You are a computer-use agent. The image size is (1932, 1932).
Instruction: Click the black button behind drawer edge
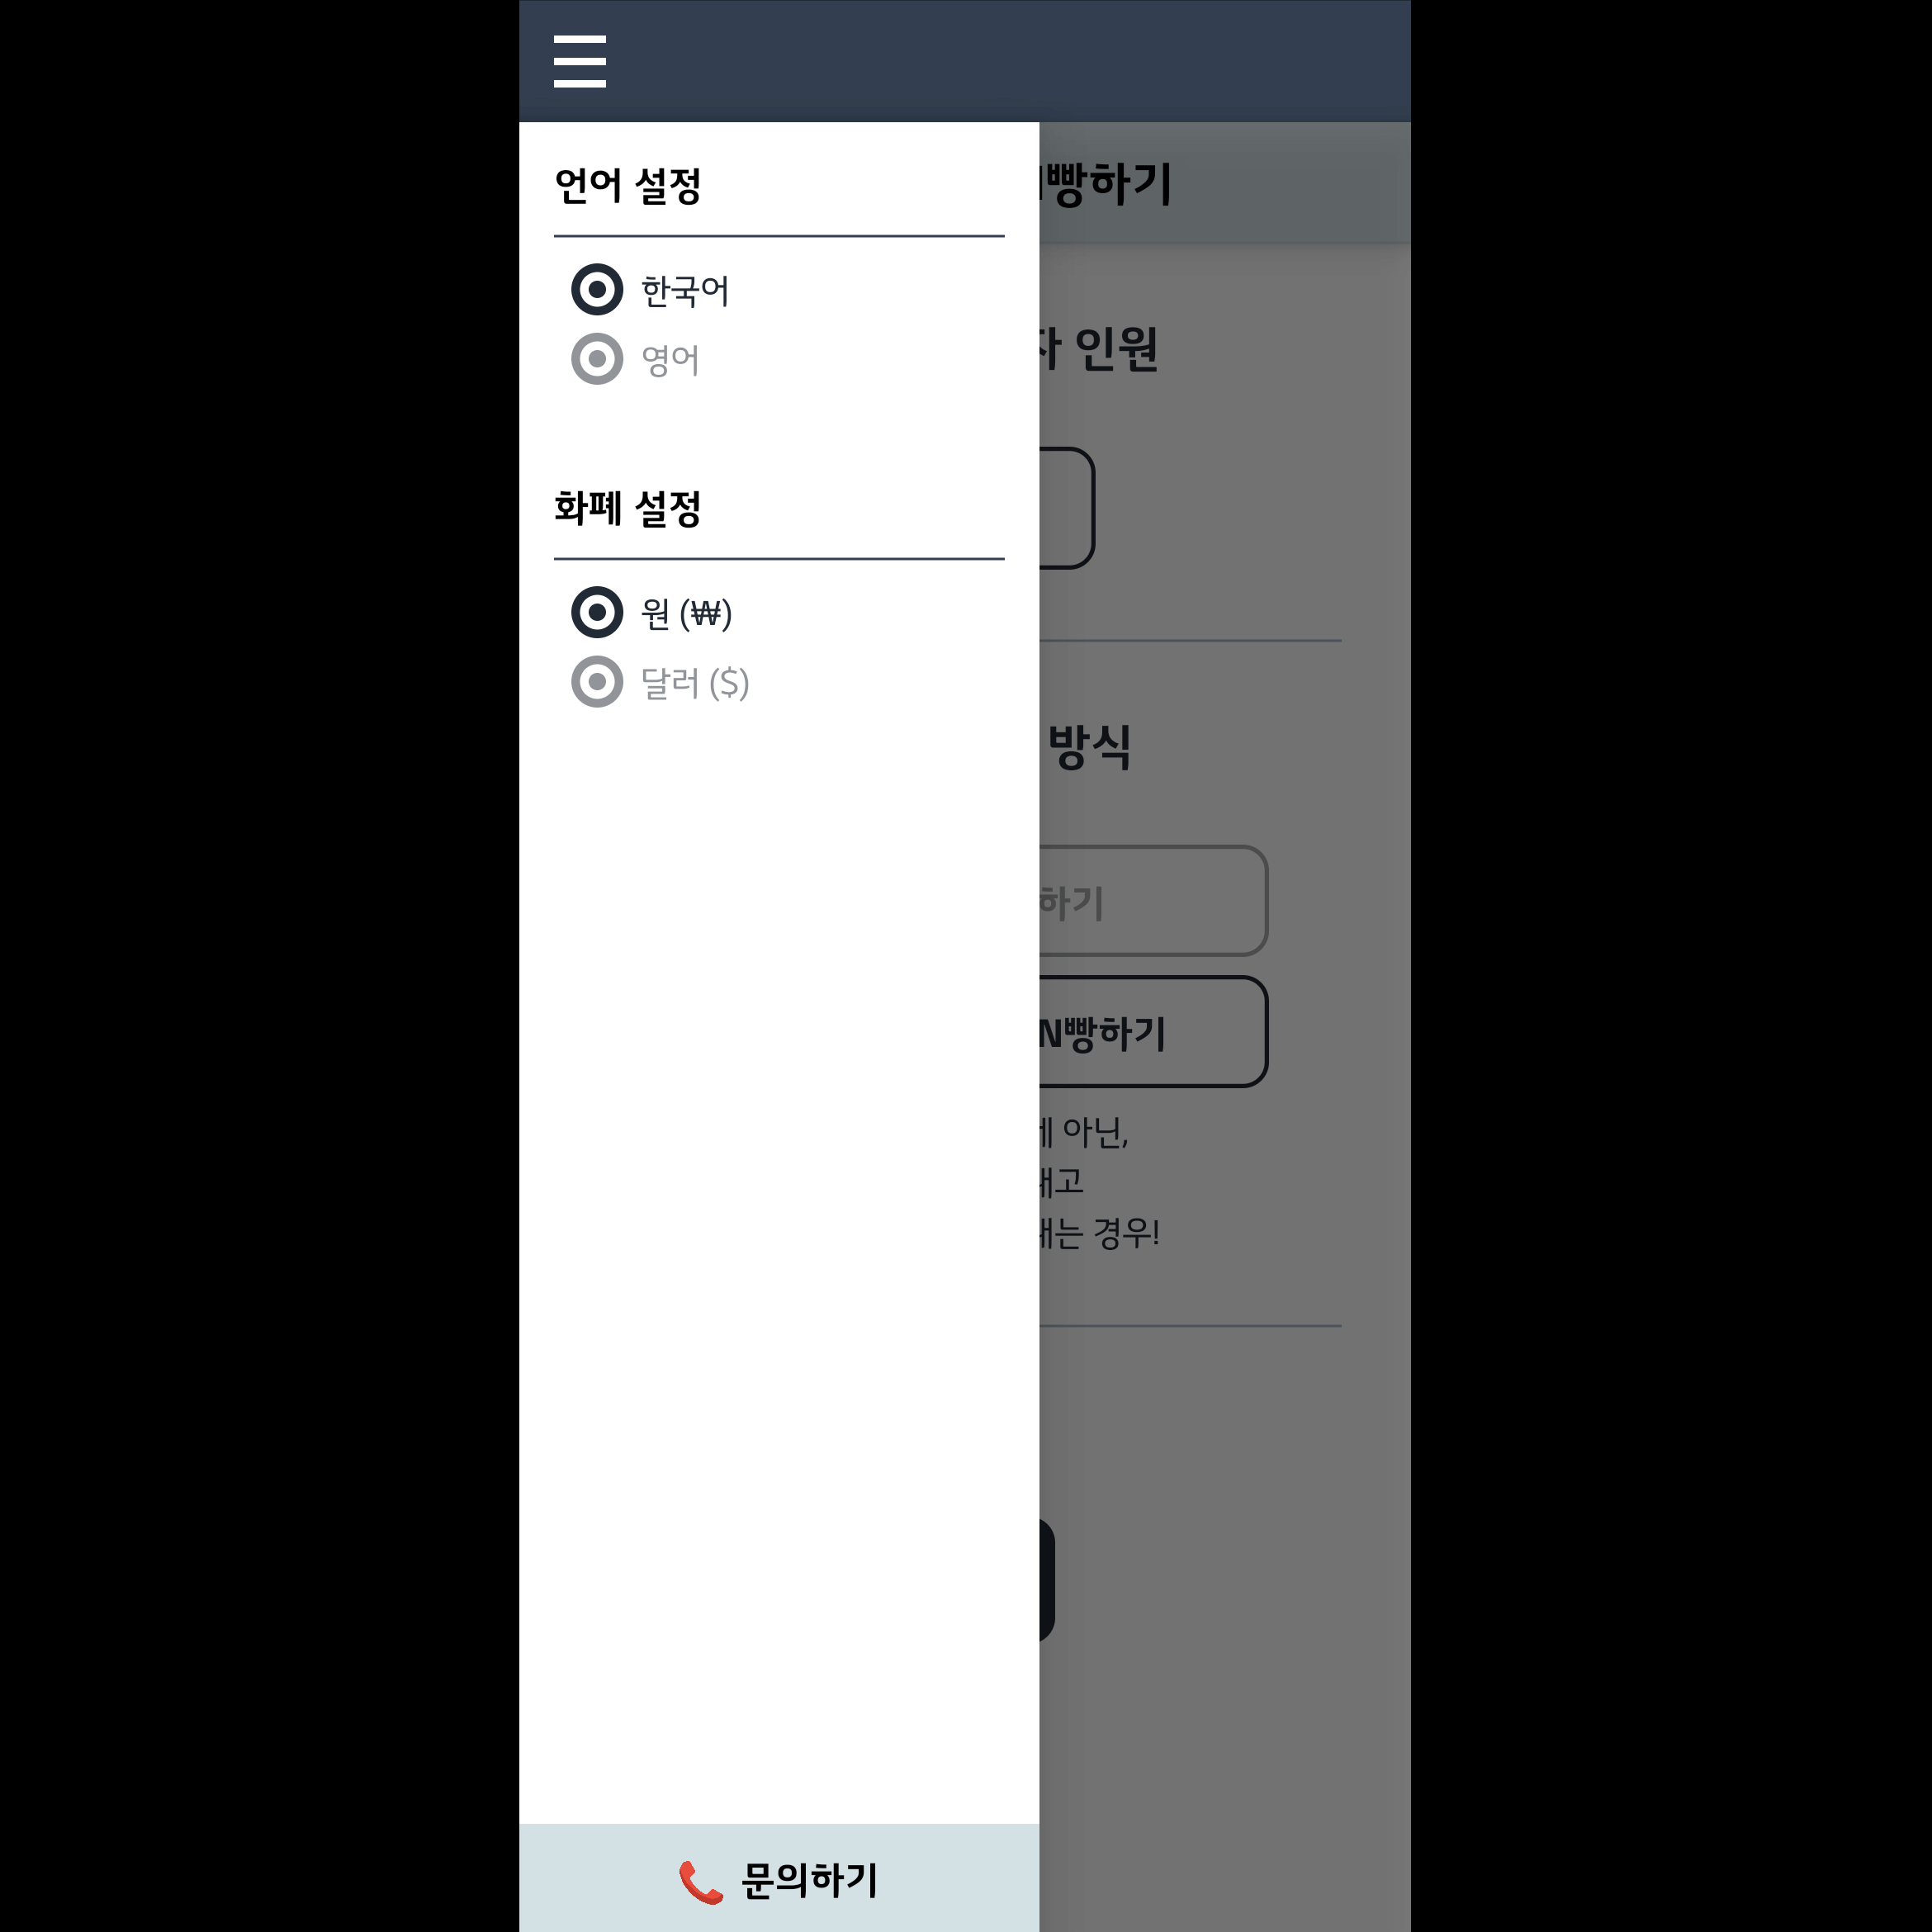tap(1047, 1580)
